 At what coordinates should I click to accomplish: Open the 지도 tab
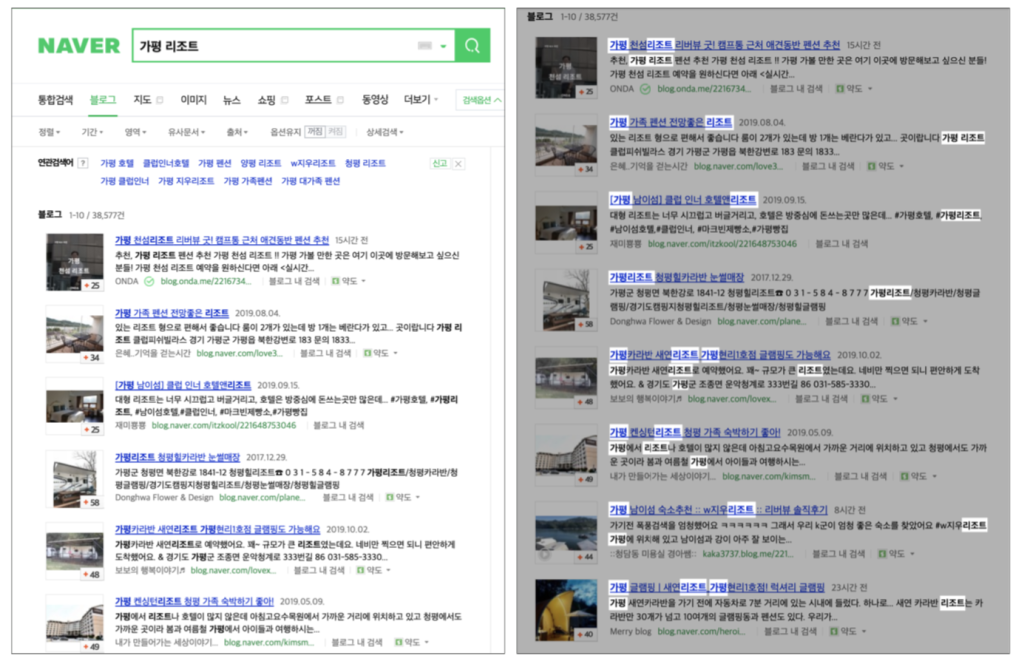pyautogui.click(x=142, y=100)
